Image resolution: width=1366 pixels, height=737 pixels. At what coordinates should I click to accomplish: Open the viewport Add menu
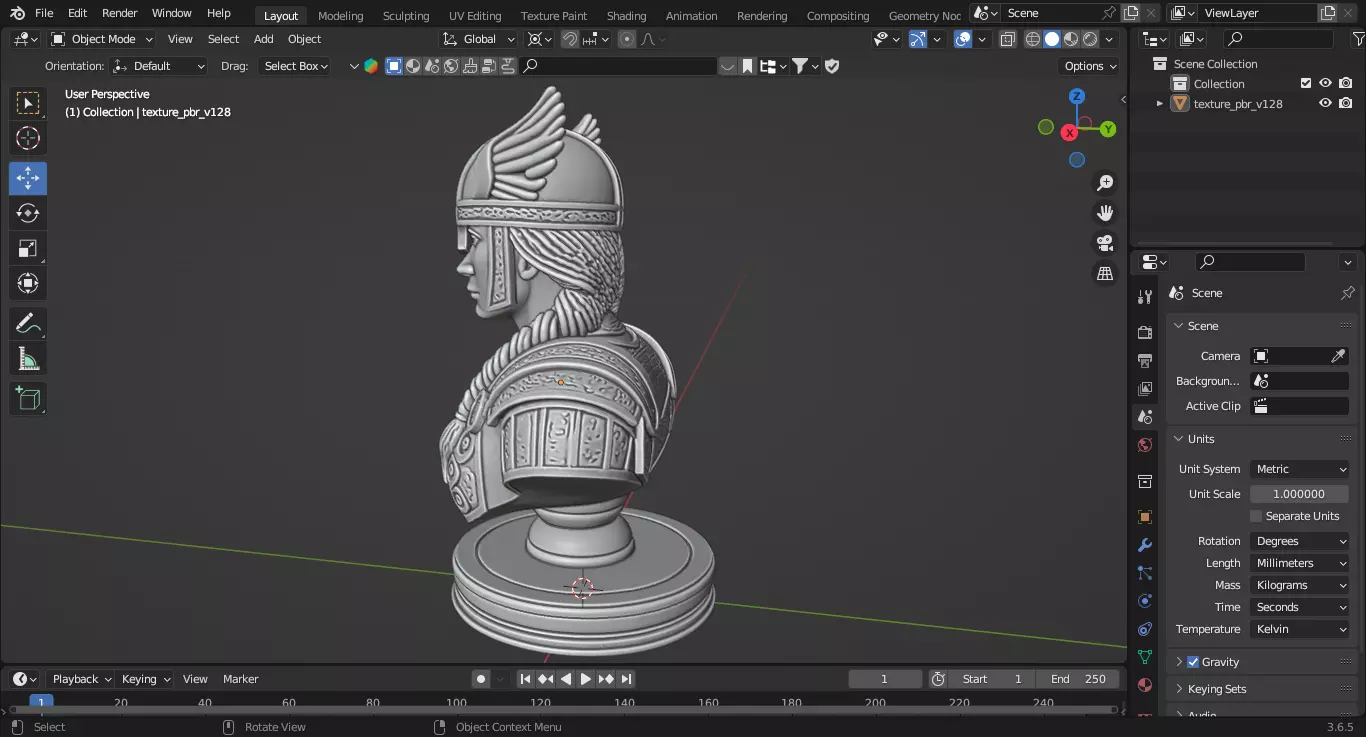point(263,39)
